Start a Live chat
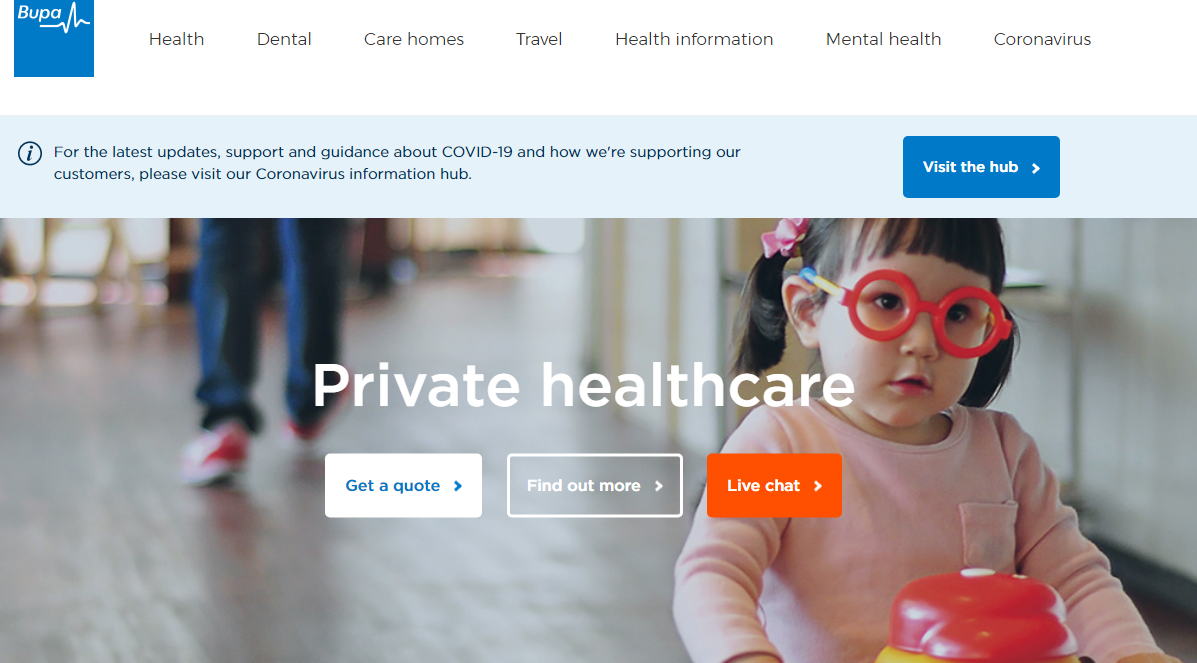Viewport: 1197px width, 663px height. pos(774,486)
